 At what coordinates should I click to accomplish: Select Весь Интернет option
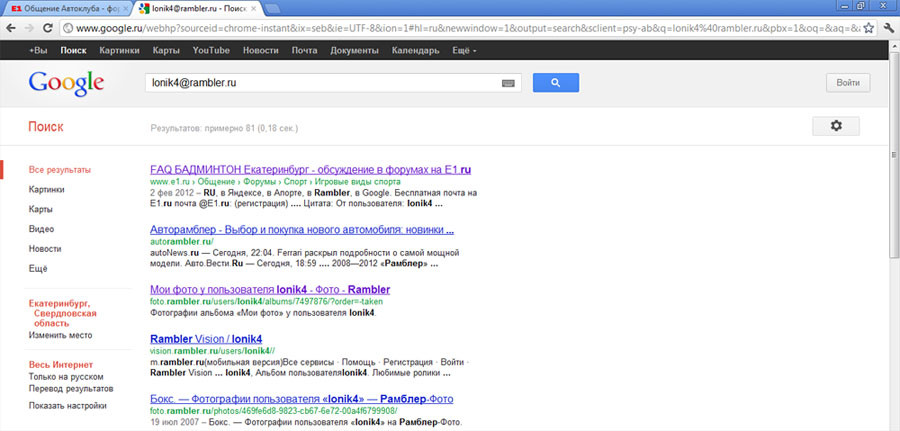(x=61, y=365)
